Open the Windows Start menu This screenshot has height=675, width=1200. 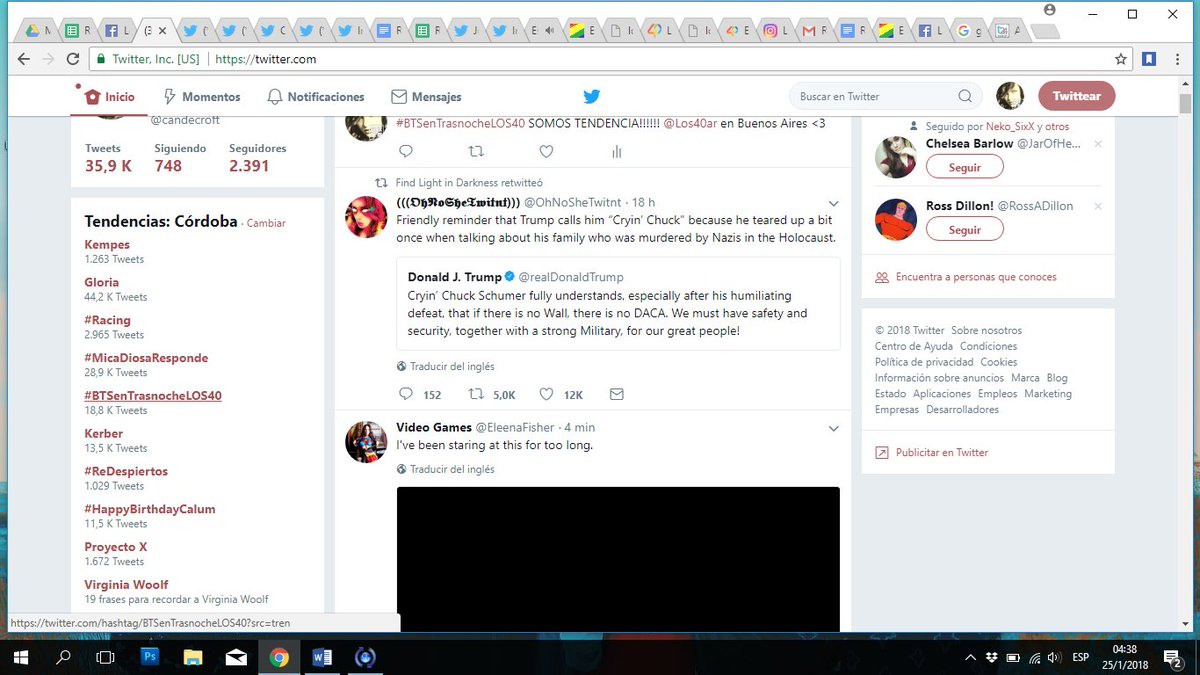[x=21, y=657]
